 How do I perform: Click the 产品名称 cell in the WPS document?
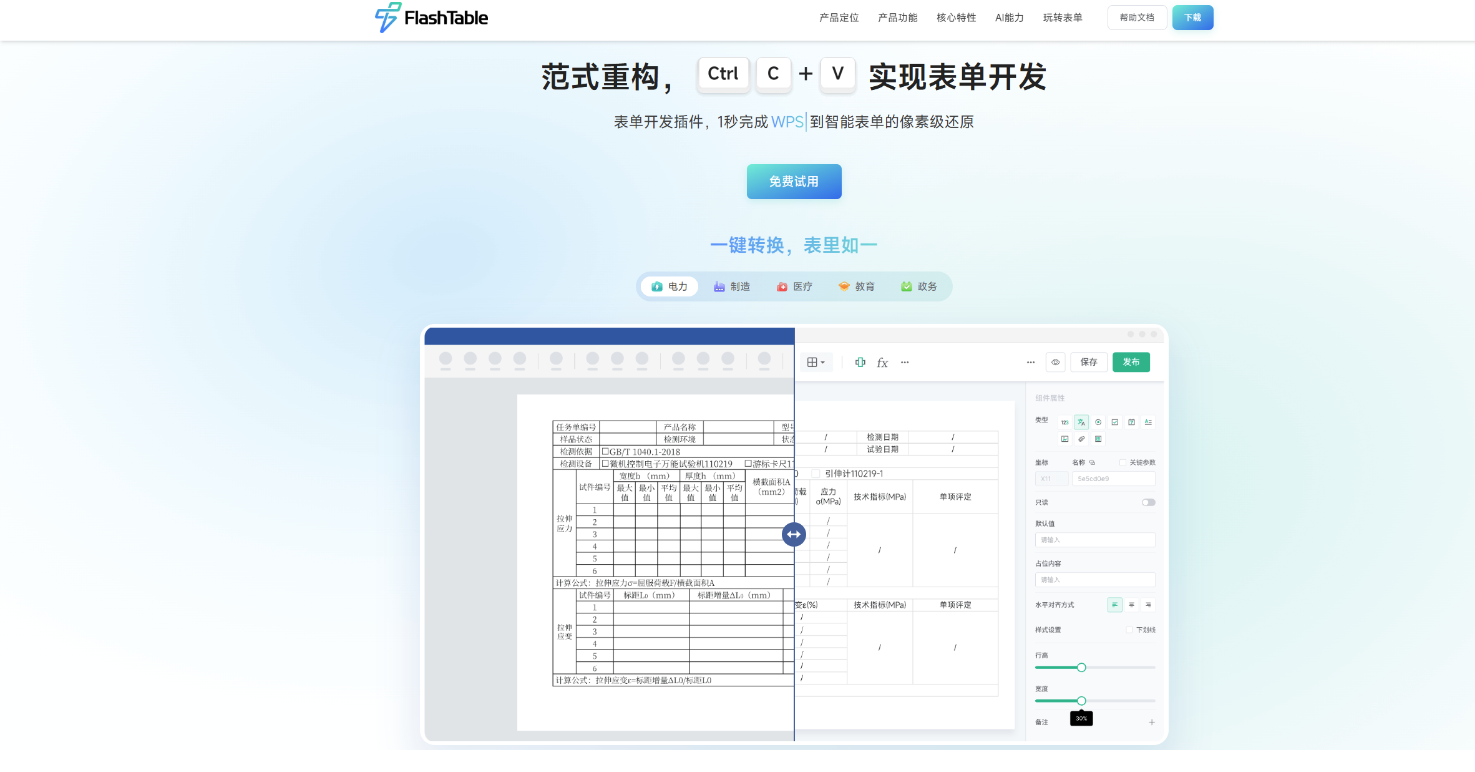[679, 427]
